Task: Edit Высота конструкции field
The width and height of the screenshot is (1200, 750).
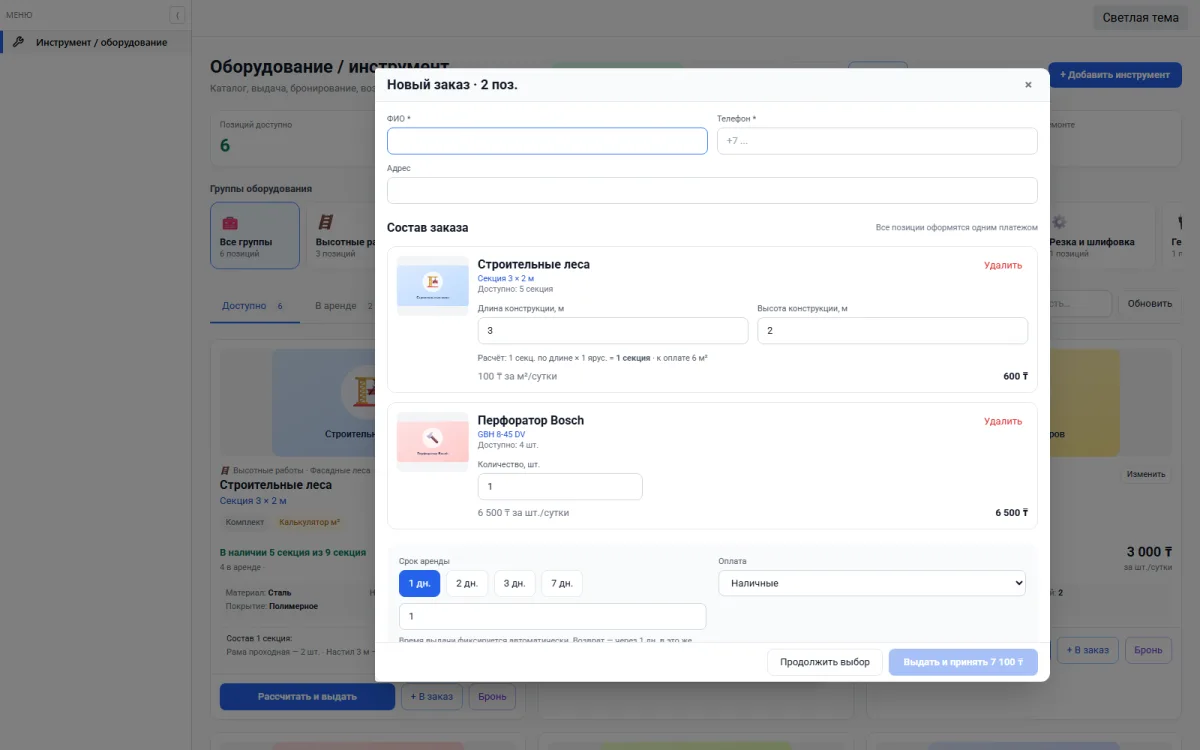Action: coord(892,331)
